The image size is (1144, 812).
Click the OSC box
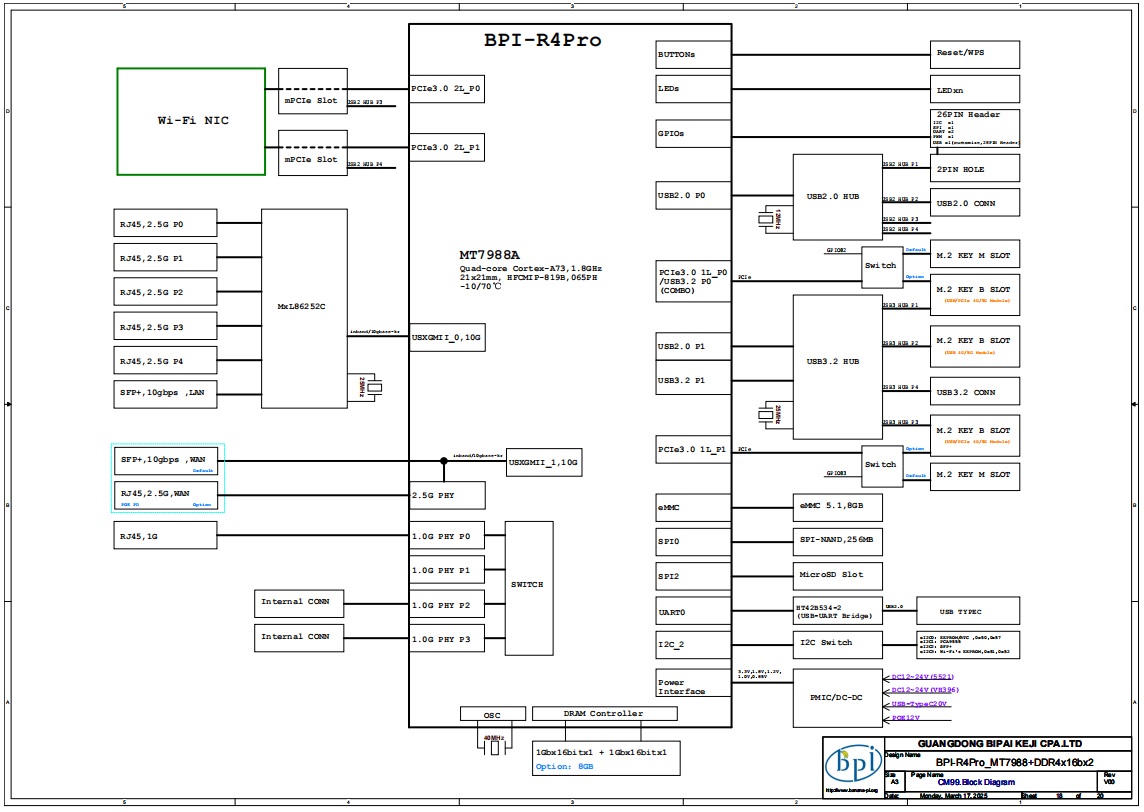(492, 714)
